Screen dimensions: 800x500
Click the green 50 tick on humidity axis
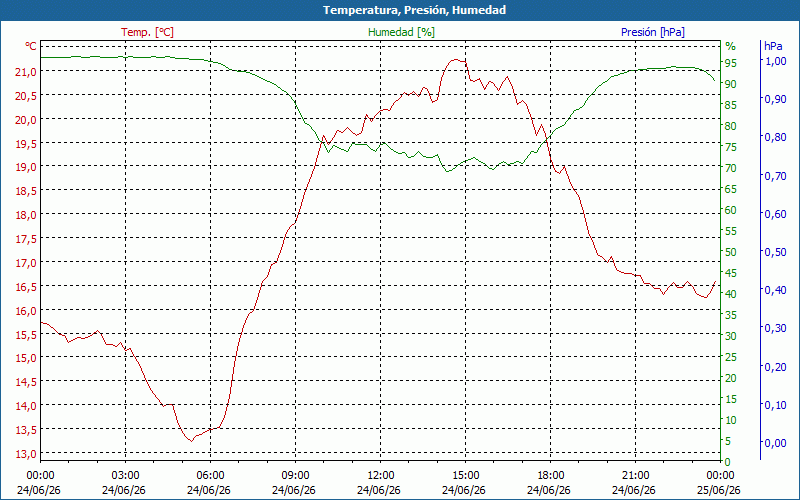tap(731, 252)
